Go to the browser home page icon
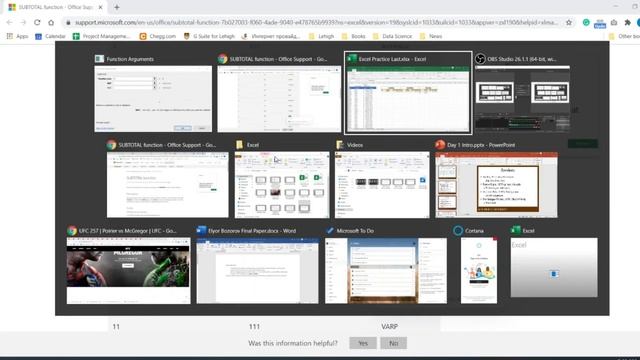The width and height of the screenshot is (640, 360). click(x=51, y=22)
